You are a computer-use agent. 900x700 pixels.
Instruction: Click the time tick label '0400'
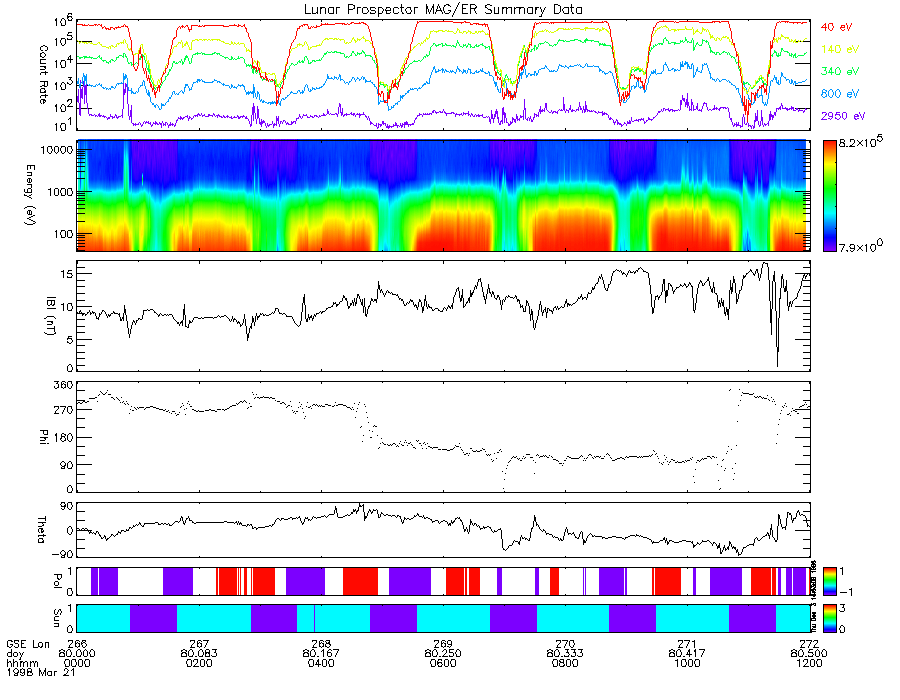(321, 663)
